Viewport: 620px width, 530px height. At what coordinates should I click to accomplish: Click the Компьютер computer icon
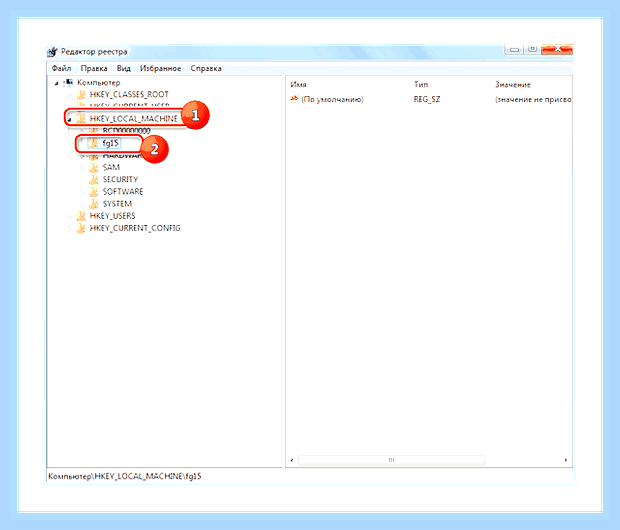point(68,82)
